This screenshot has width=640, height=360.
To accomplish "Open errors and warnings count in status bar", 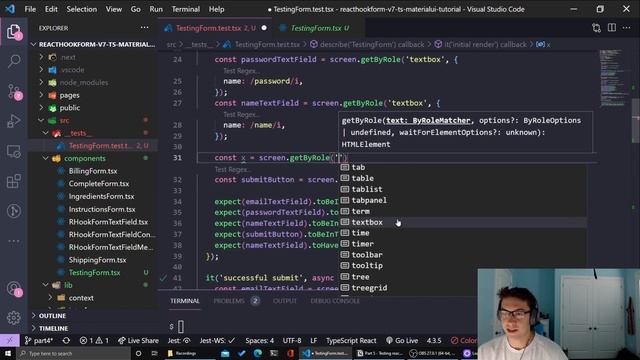I will click(94, 340).
